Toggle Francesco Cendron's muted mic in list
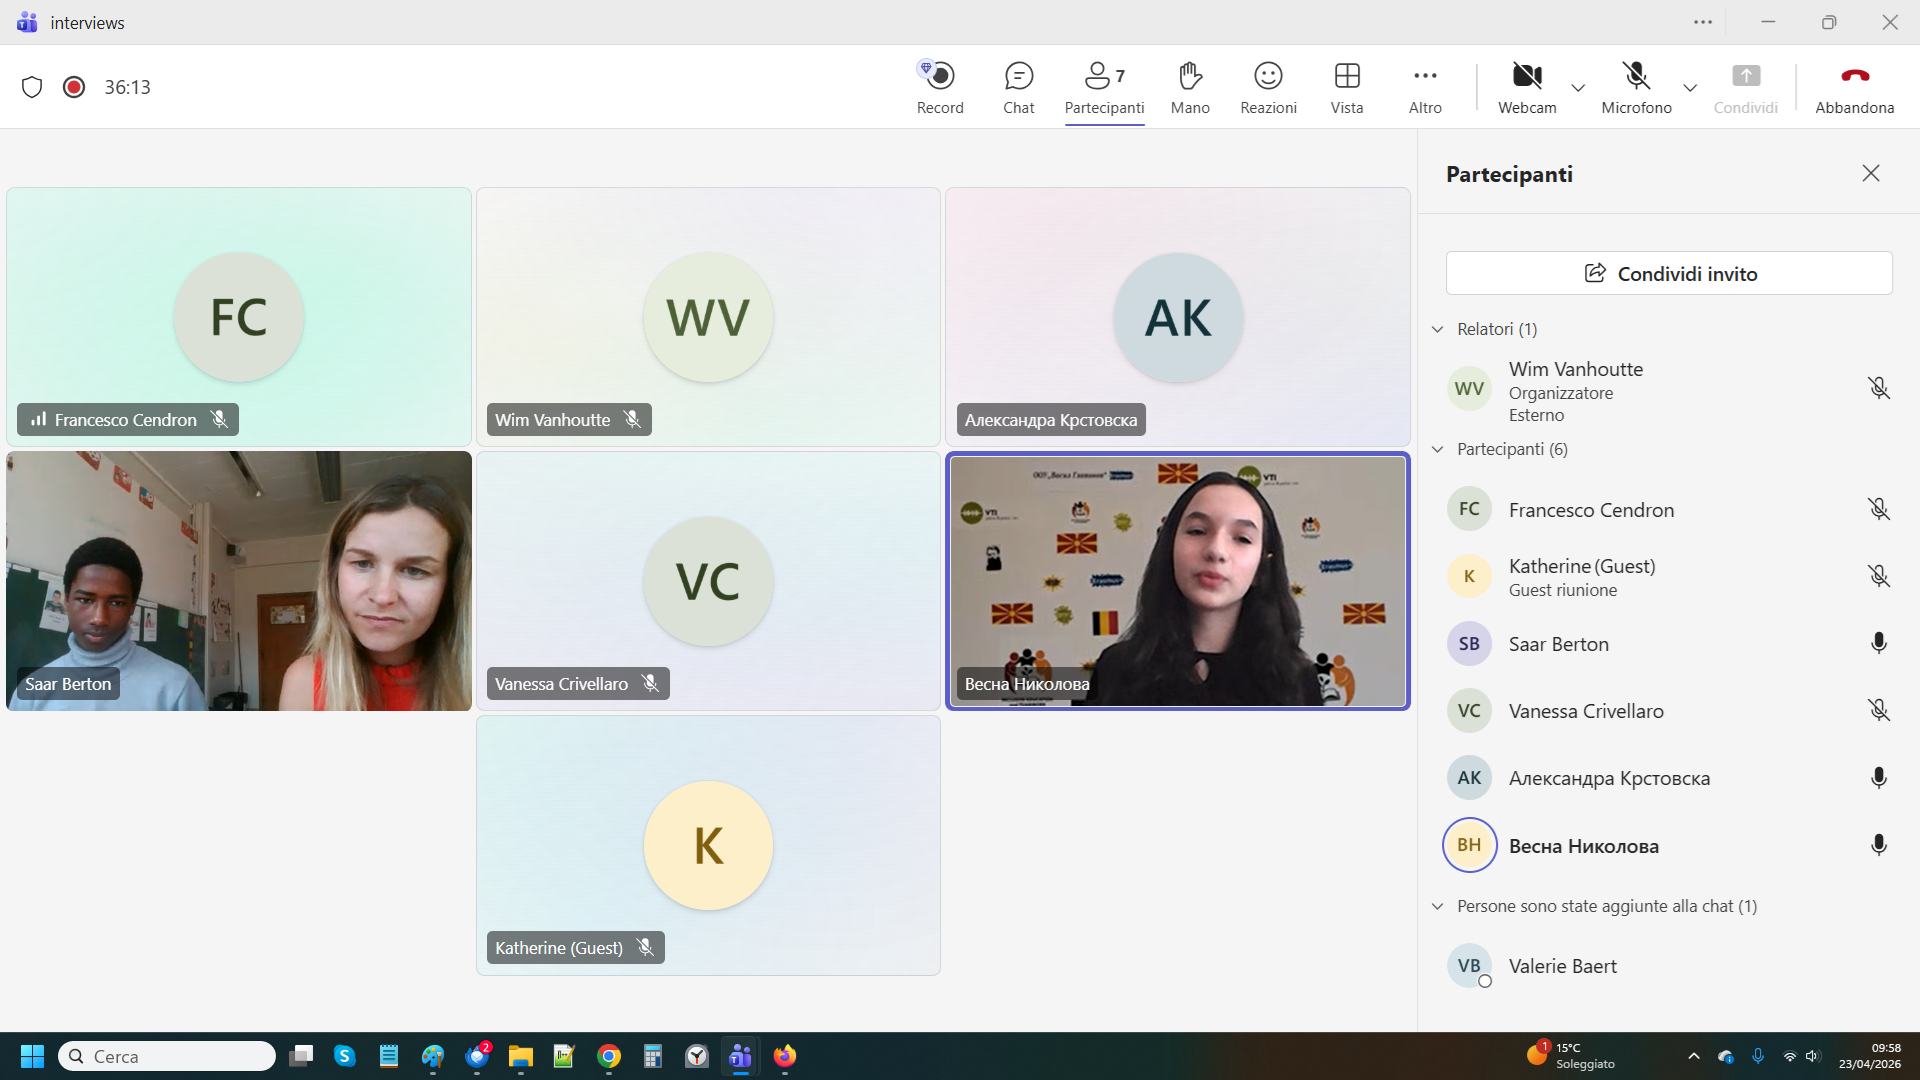The image size is (1920, 1080). pyautogui.click(x=1879, y=509)
